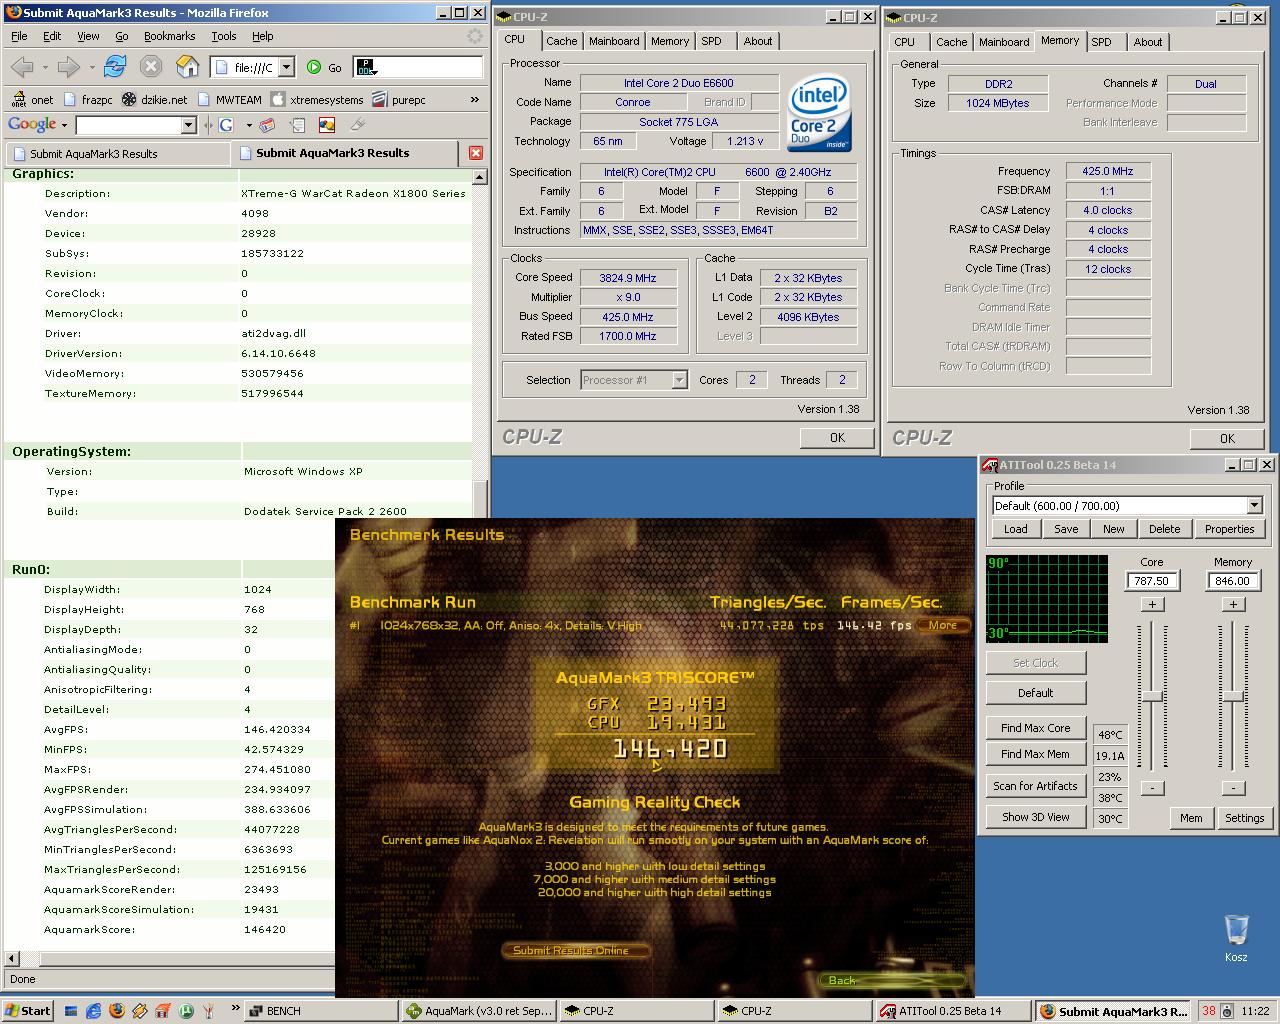Open the Firefox Bookmarks menu
The image size is (1280, 1024).
[x=169, y=36]
